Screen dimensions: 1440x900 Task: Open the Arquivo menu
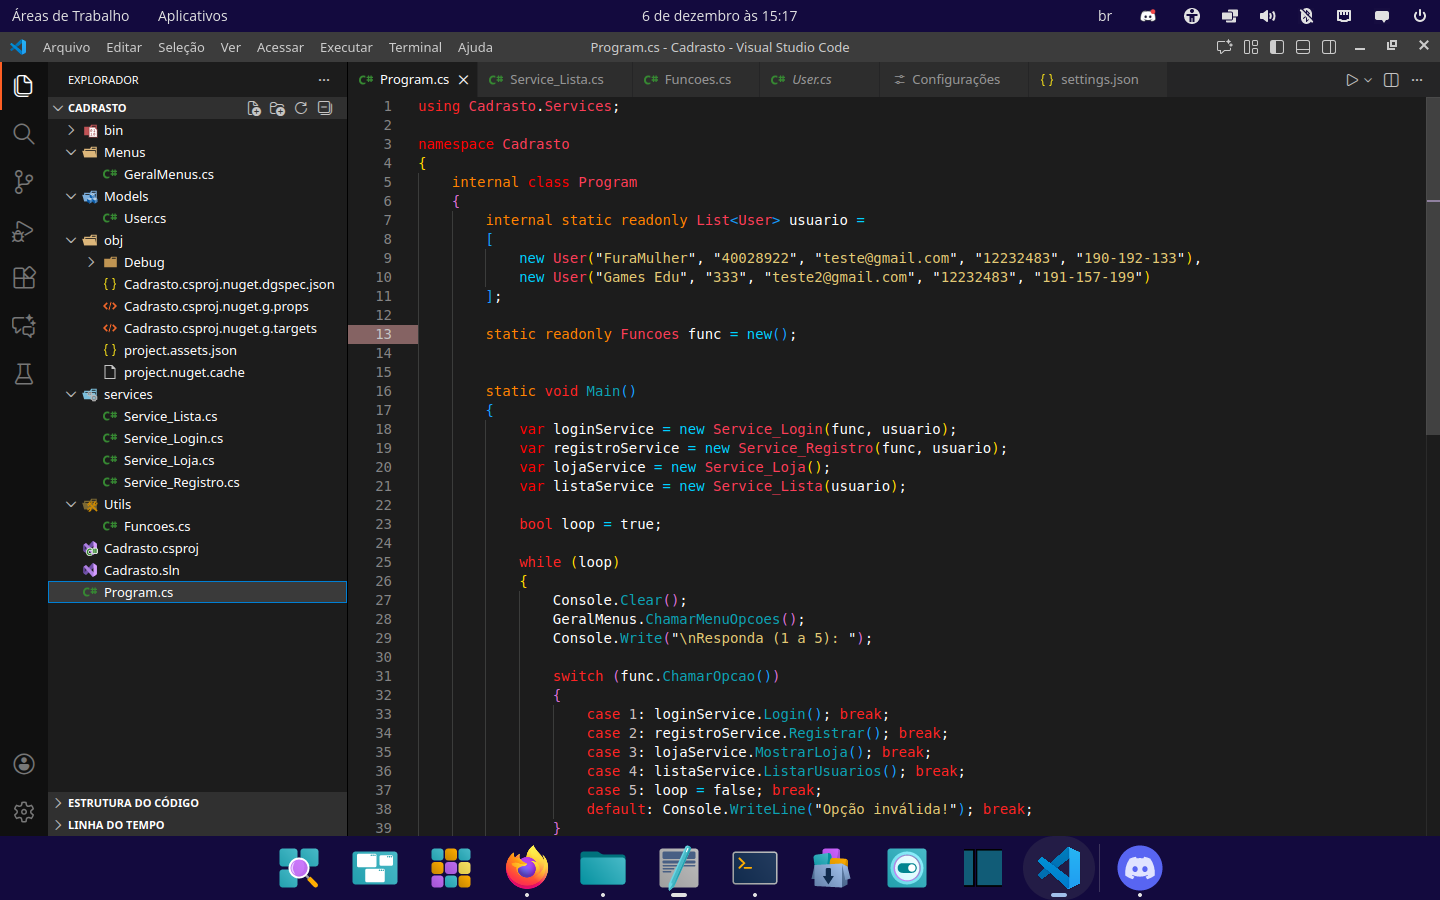66,47
